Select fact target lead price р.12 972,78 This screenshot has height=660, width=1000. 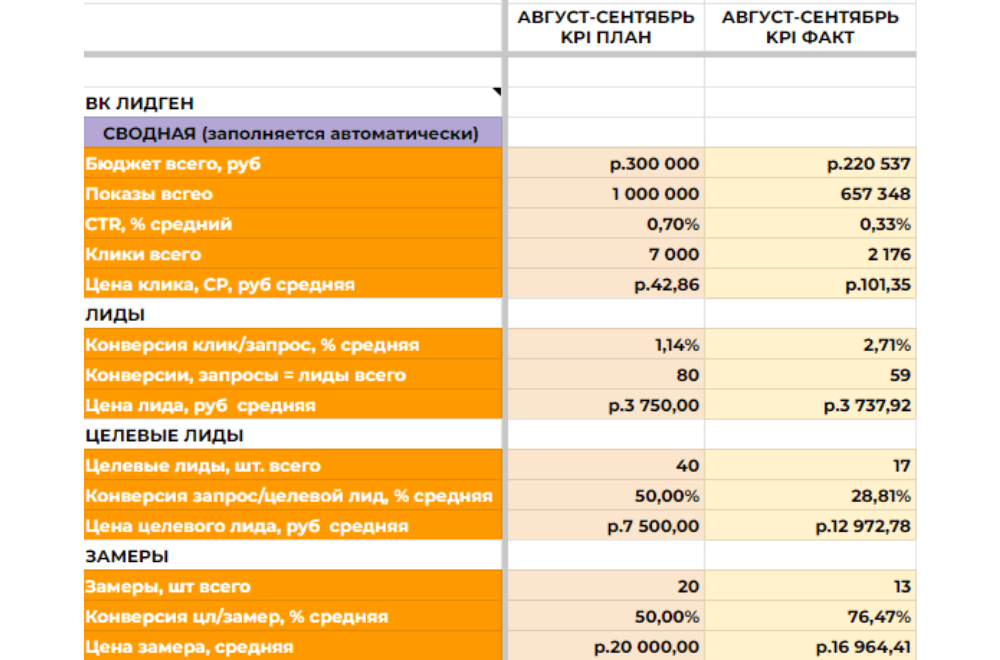pyautogui.click(x=810, y=525)
